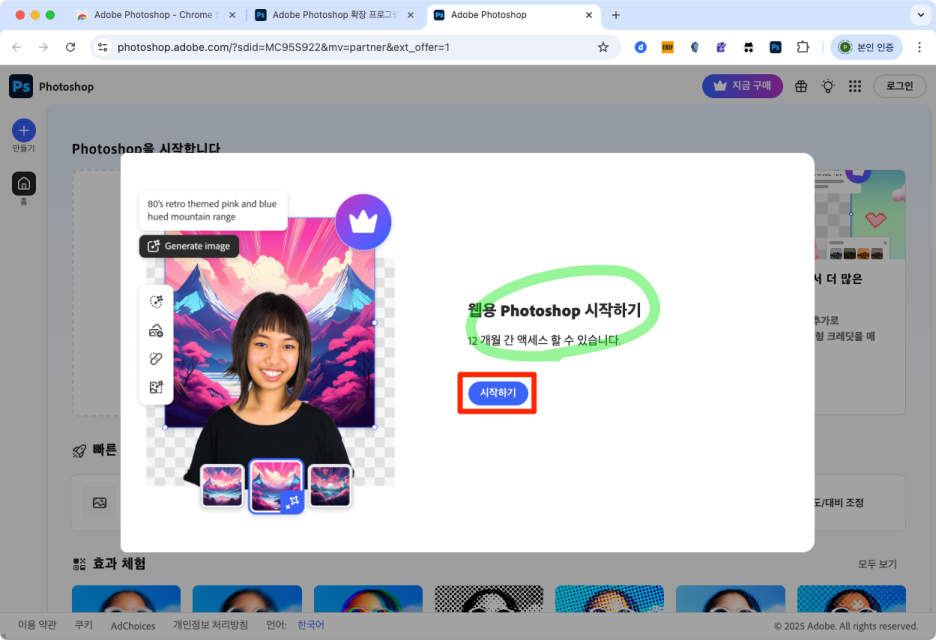Select the home 홈 sidebar icon
The height and width of the screenshot is (640, 936).
tap(24, 183)
